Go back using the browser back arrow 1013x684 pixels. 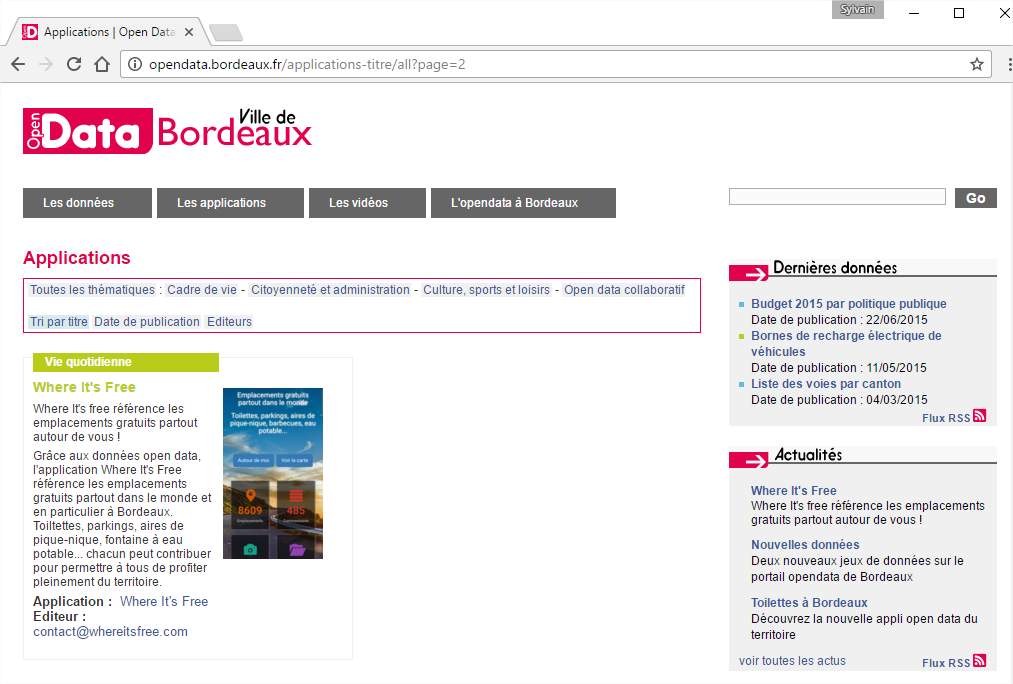(18, 64)
